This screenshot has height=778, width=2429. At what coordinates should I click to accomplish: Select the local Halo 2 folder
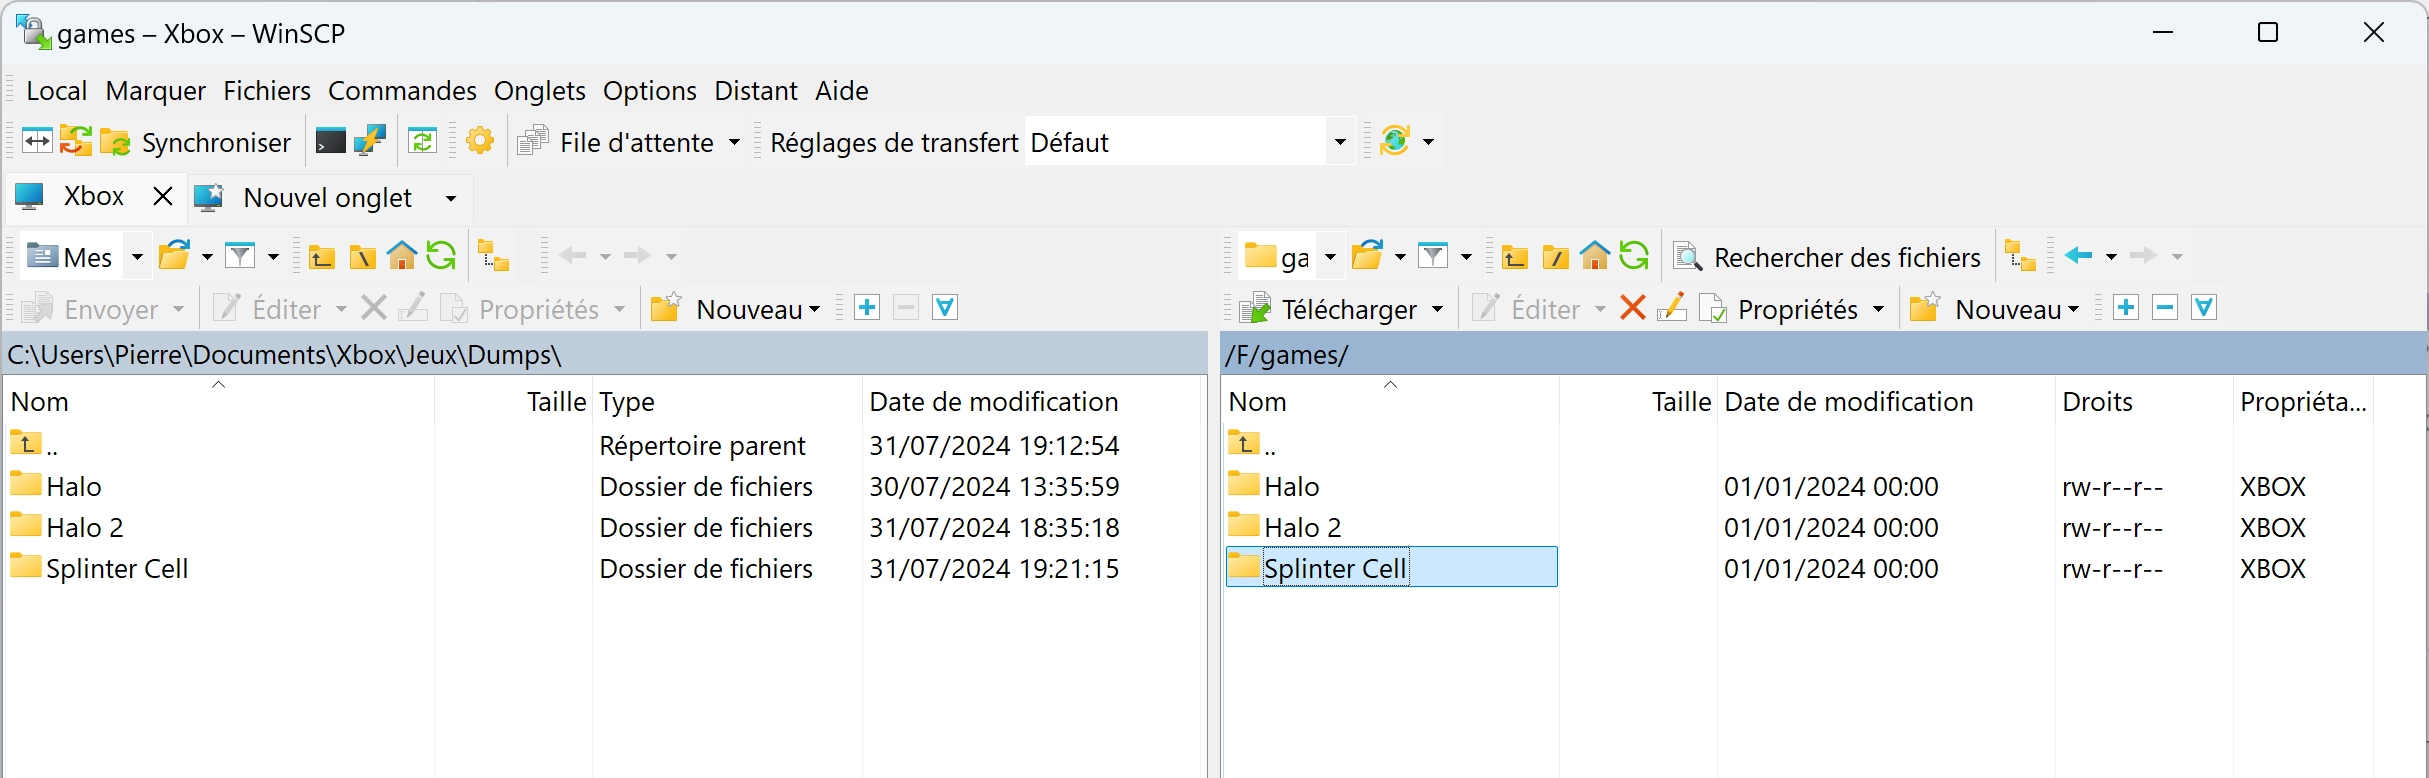click(x=85, y=527)
